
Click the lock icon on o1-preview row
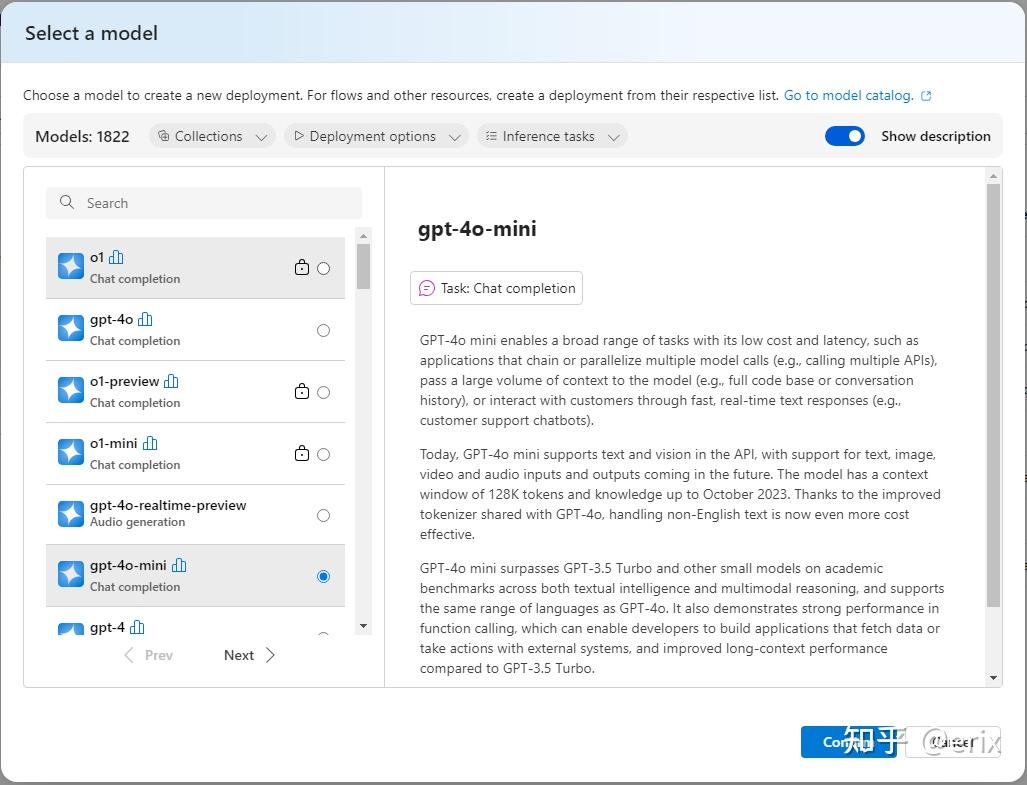tap(301, 392)
